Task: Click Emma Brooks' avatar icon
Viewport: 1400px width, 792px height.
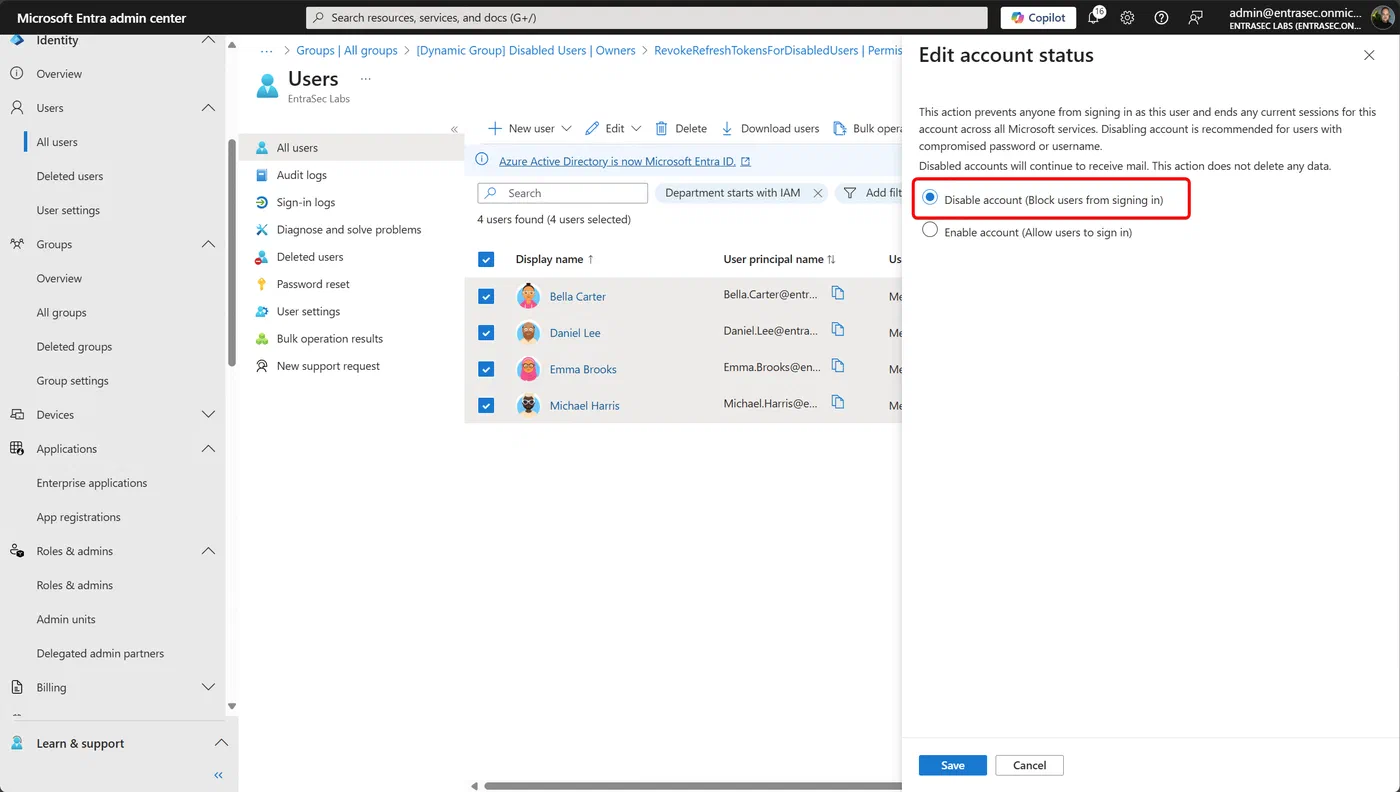Action: [x=528, y=369]
